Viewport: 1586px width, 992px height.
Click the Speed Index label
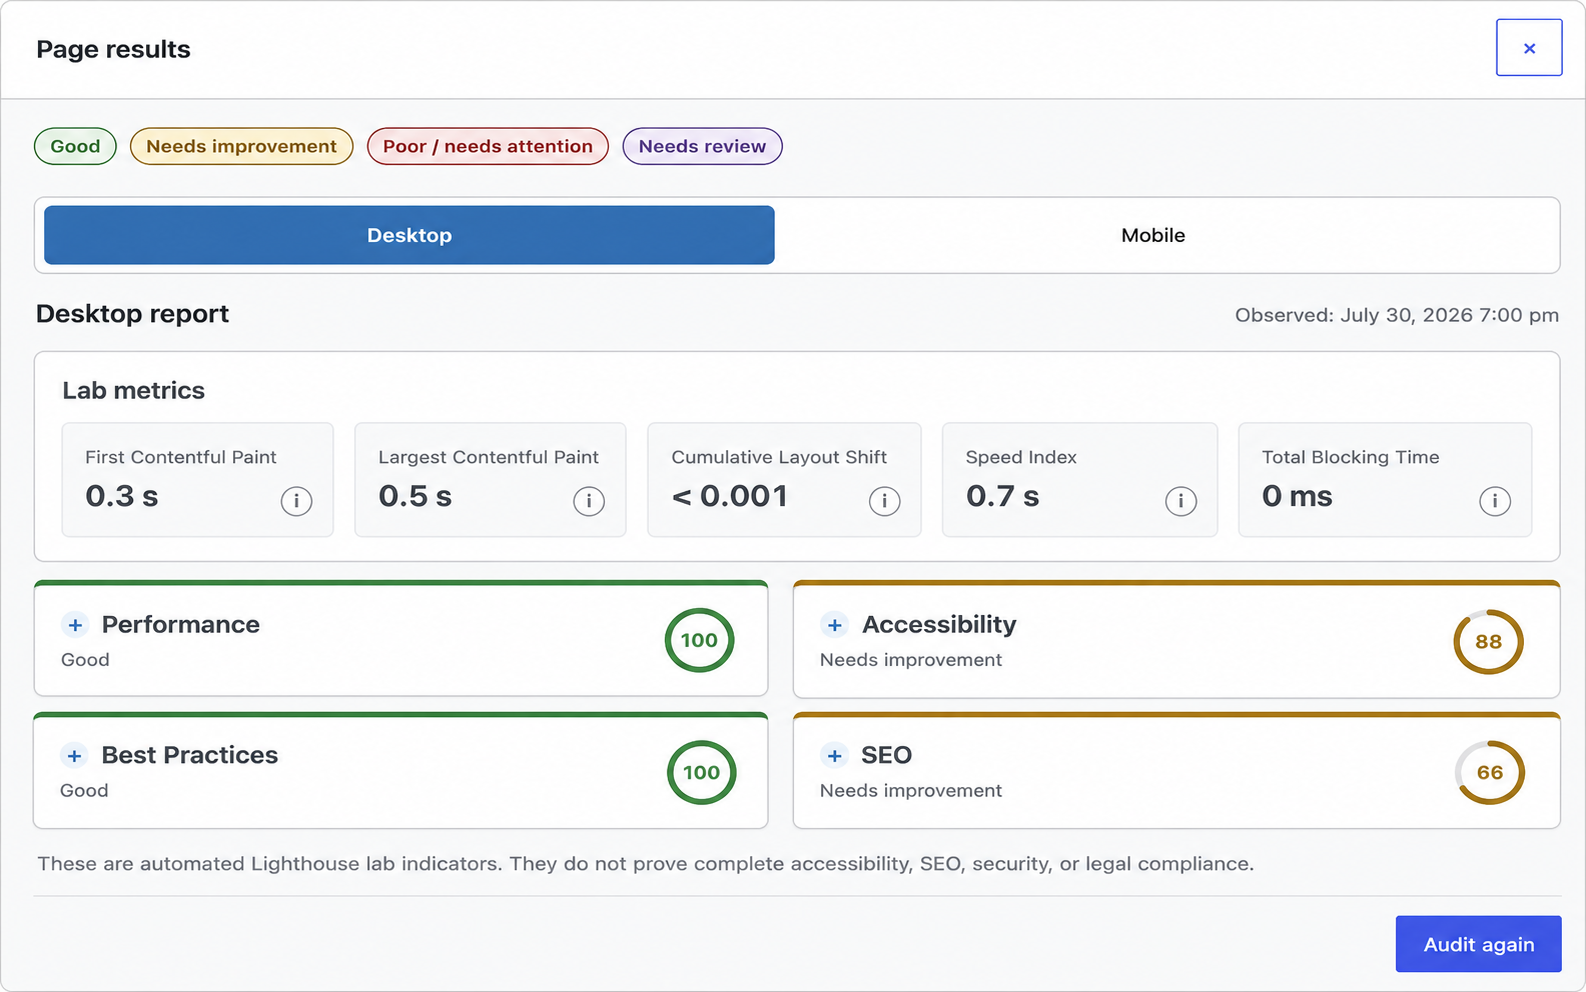tap(1021, 457)
